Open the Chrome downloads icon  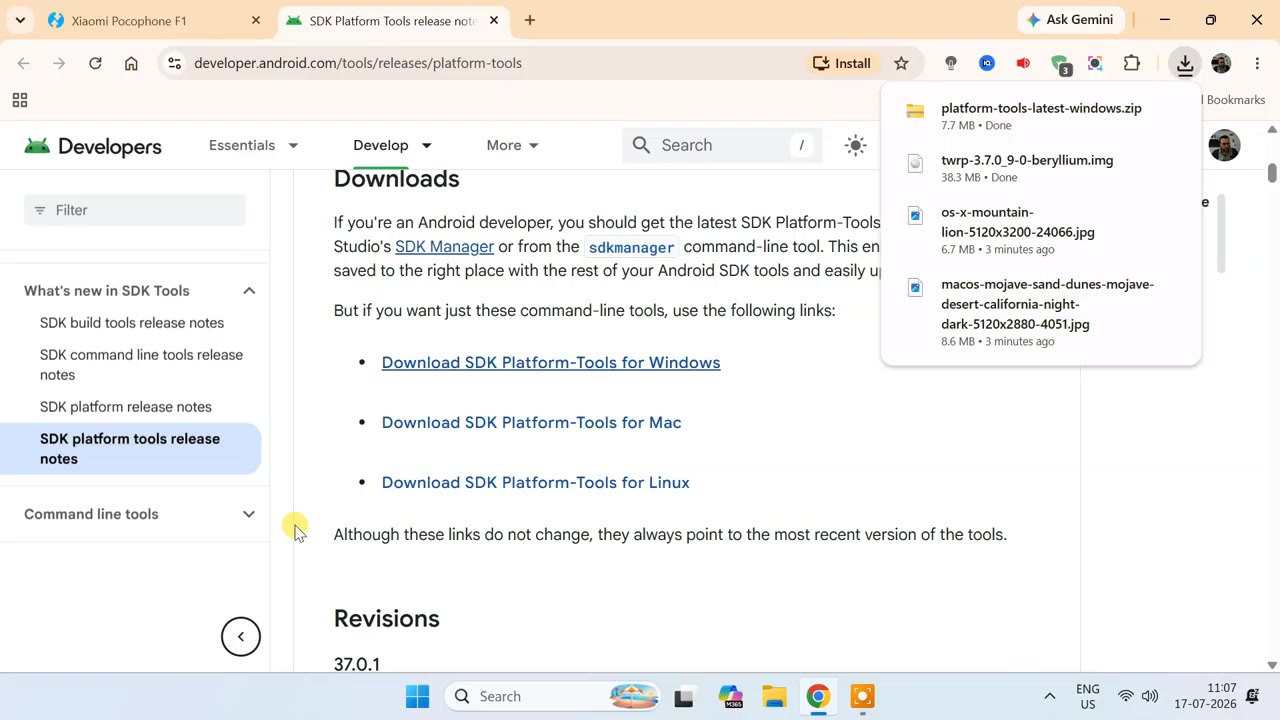click(x=1185, y=63)
